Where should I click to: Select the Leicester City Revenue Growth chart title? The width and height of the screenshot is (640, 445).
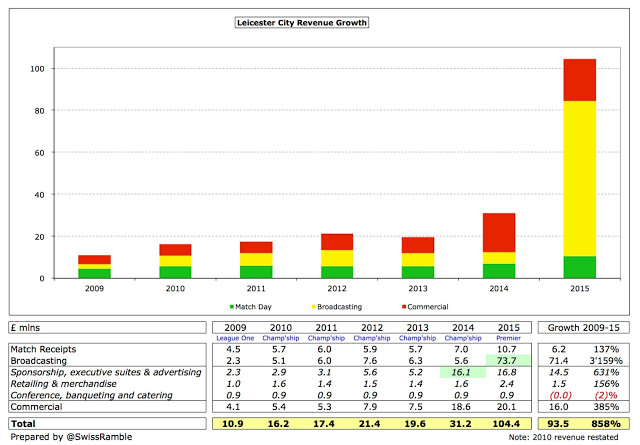tap(285, 19)
